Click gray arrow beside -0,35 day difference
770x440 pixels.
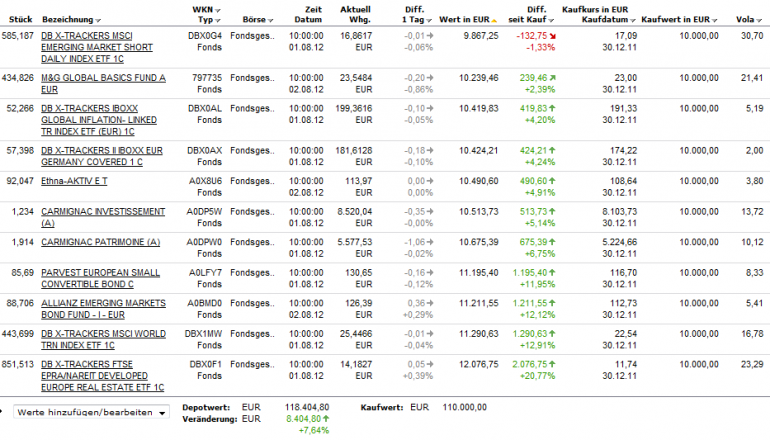430,211
